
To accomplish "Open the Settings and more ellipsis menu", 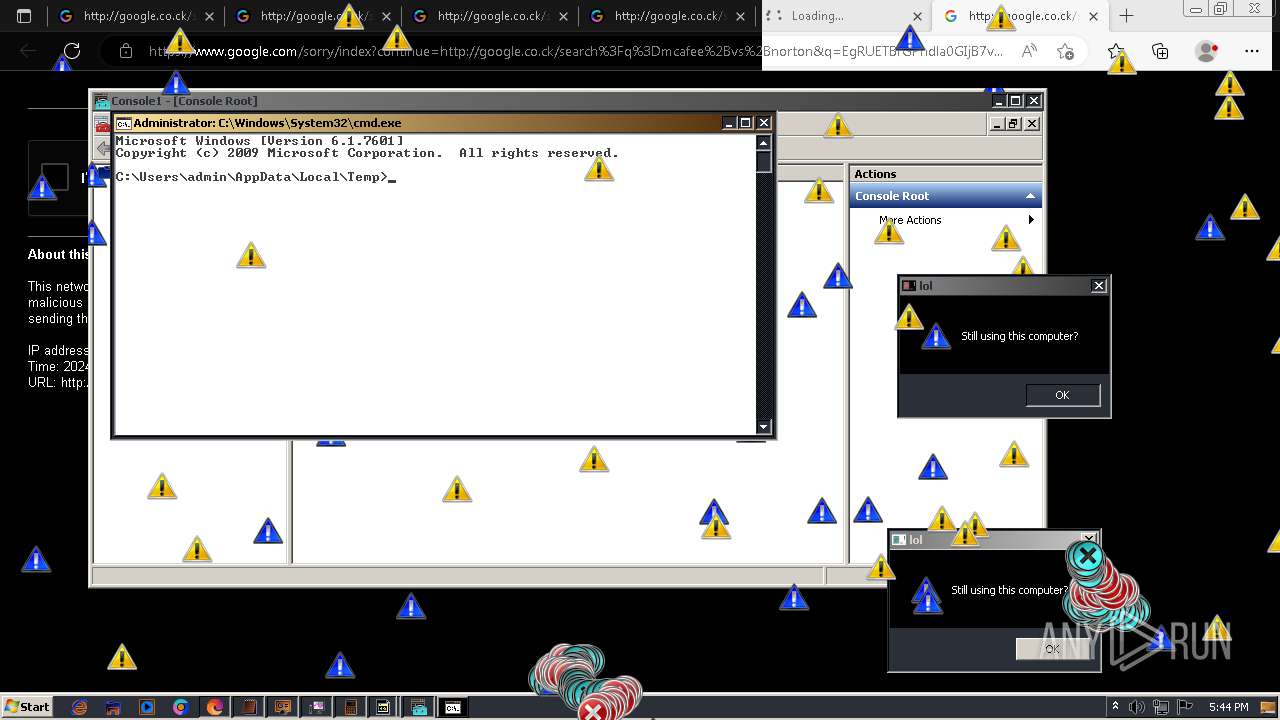I will pos(1252,51).
